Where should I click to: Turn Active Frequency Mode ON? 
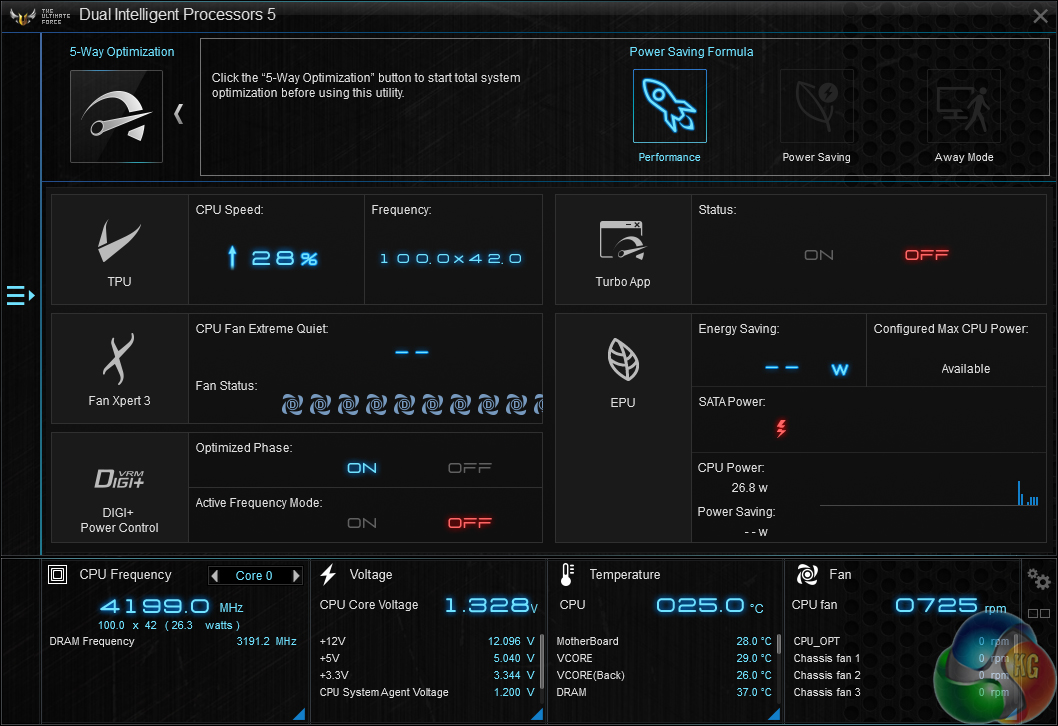pyautogui.click(x=362, y=523)
